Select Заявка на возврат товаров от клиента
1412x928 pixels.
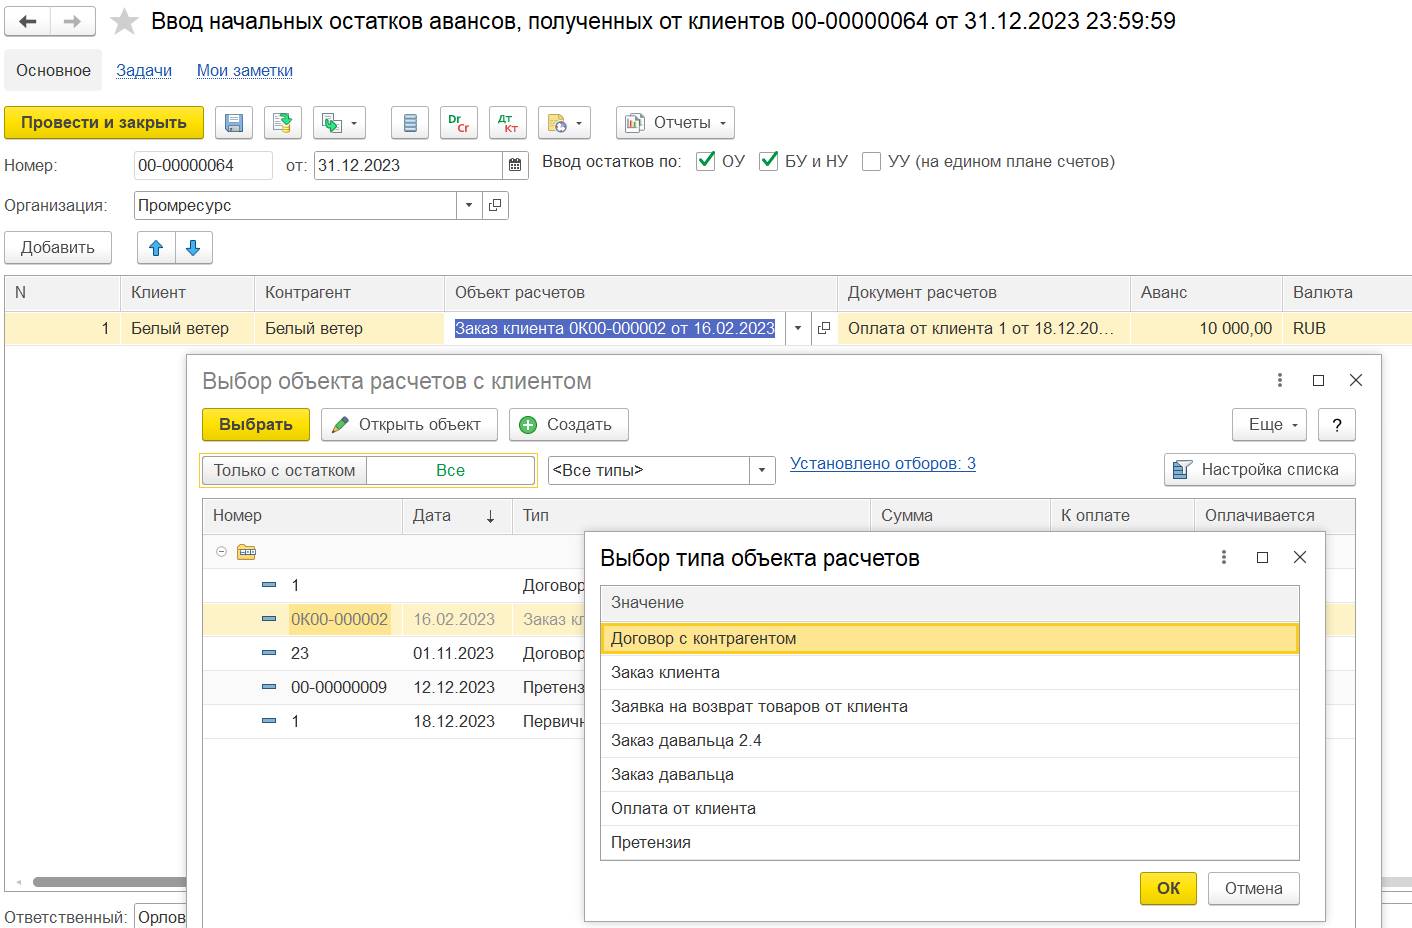coord(949,707)
